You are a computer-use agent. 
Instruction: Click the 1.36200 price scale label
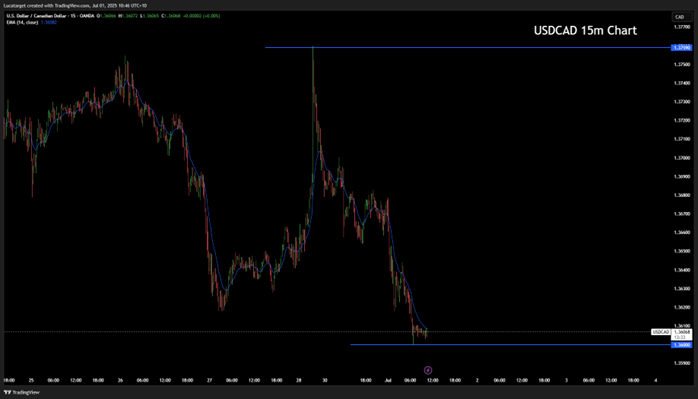tap(682, 307)
